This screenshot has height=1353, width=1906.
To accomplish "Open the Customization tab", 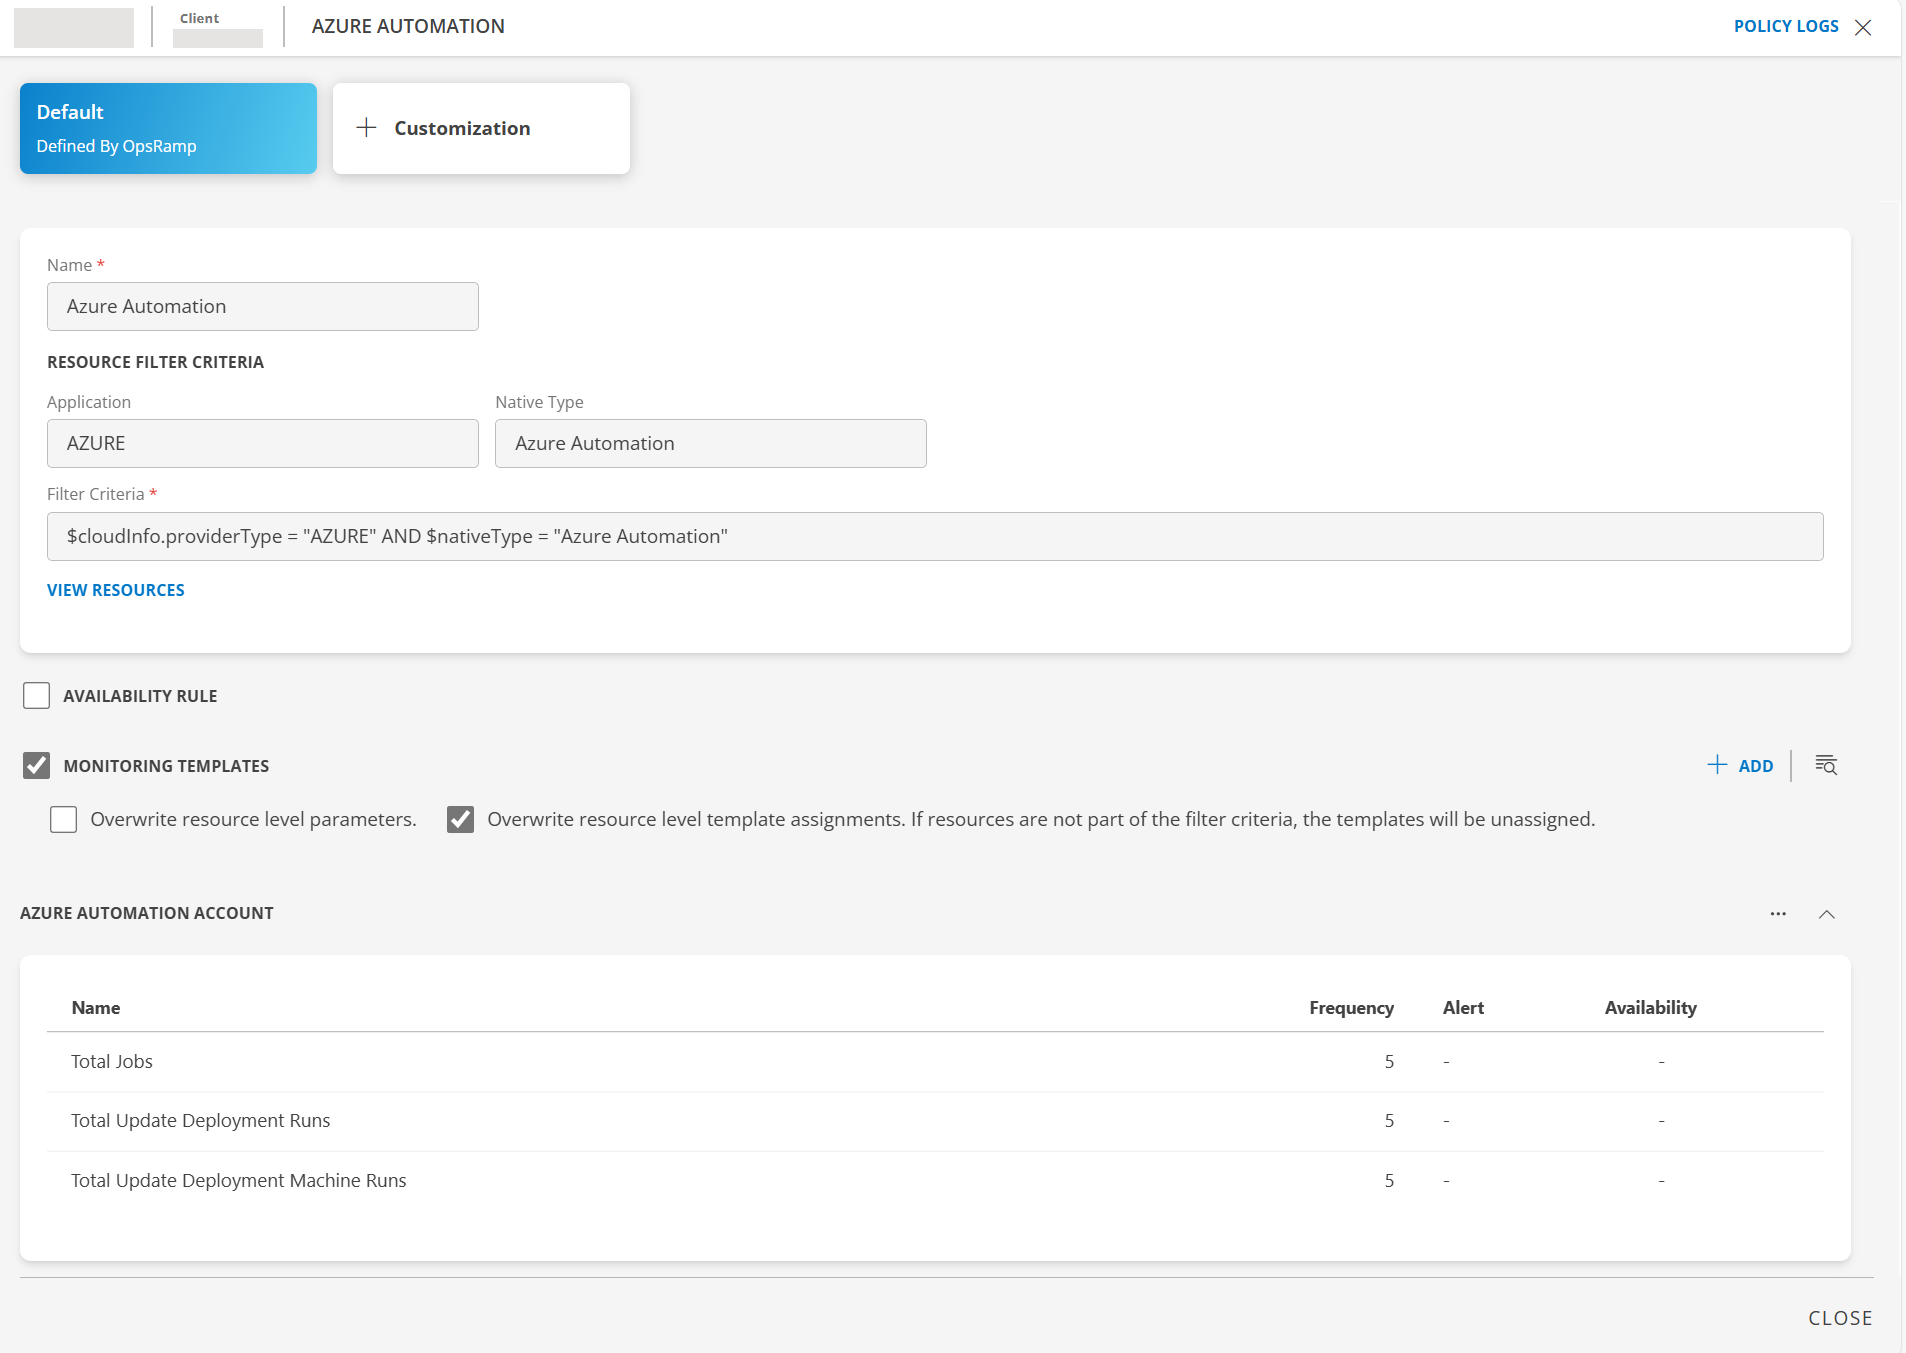I will tap(481, 128).
